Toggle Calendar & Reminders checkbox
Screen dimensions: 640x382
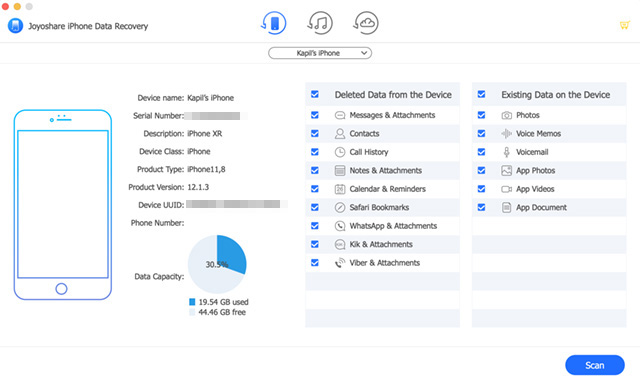tap(315, 189)
